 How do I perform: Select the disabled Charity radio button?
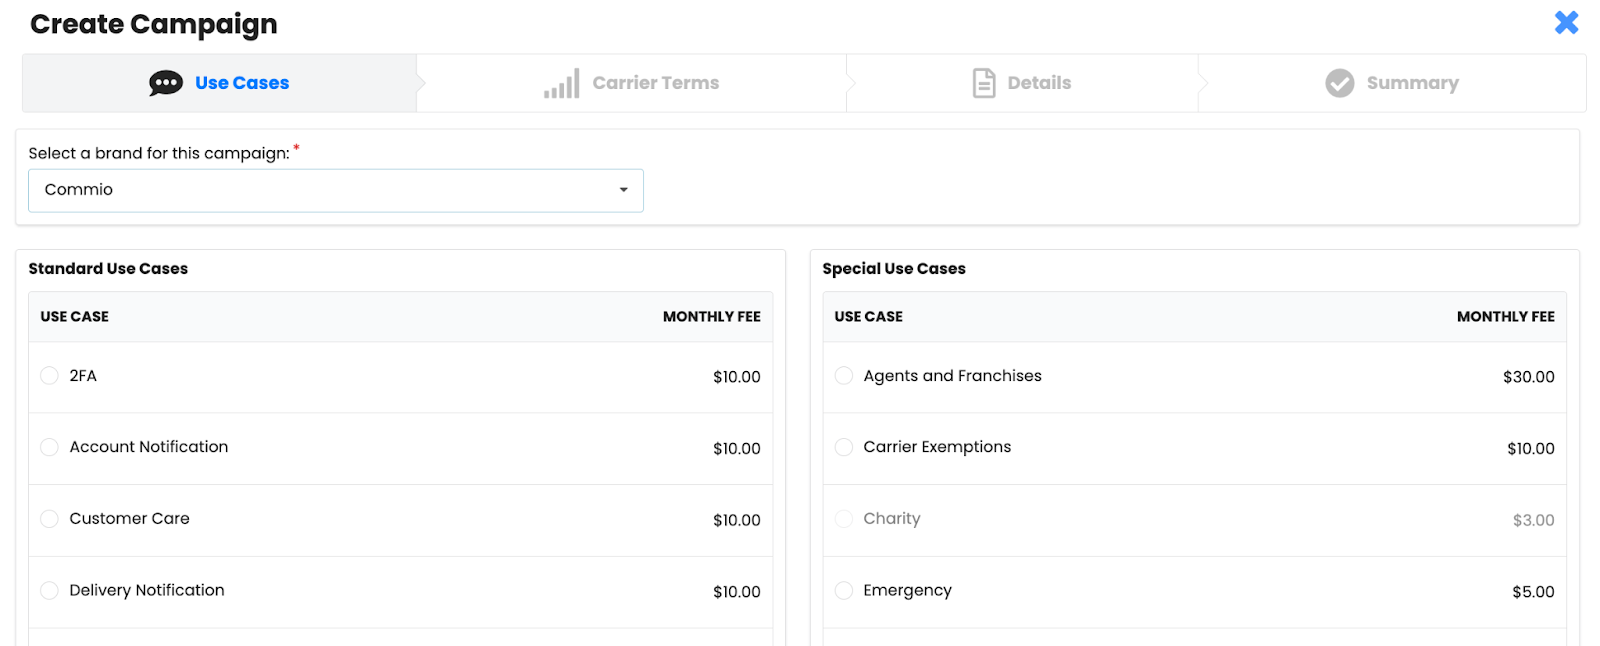[x=844, y=518]
